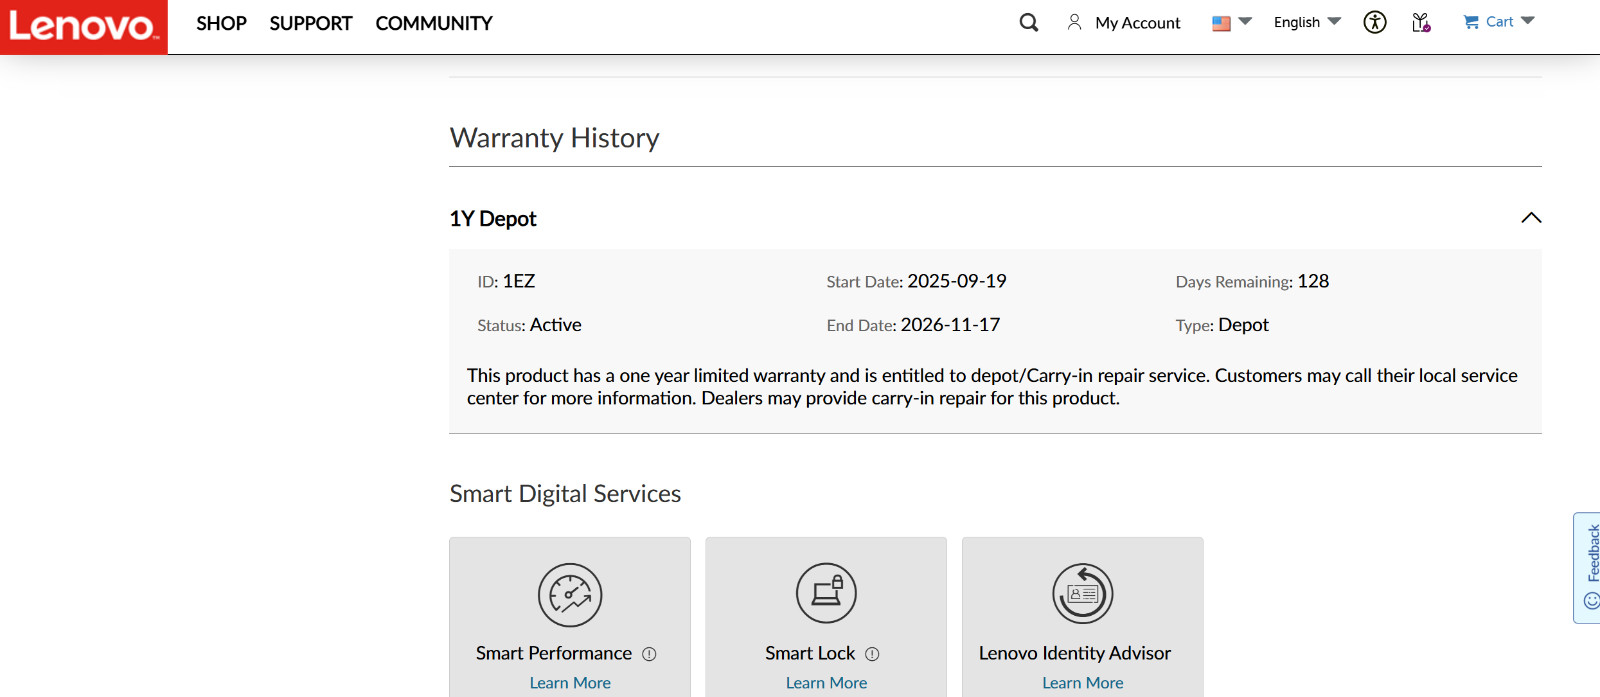Screen dimensions: 1600x697
Task: Click the Lenovo logo
Action: 84,26
